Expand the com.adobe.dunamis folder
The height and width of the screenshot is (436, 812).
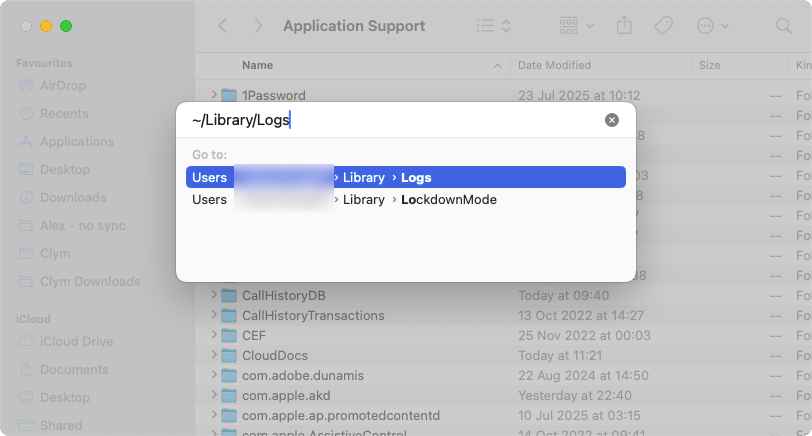tap(214, 375)
